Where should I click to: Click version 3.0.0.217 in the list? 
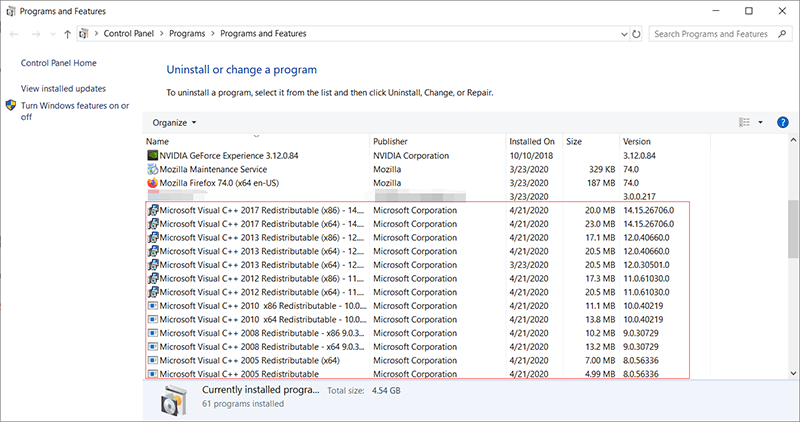tap(639, 196)
